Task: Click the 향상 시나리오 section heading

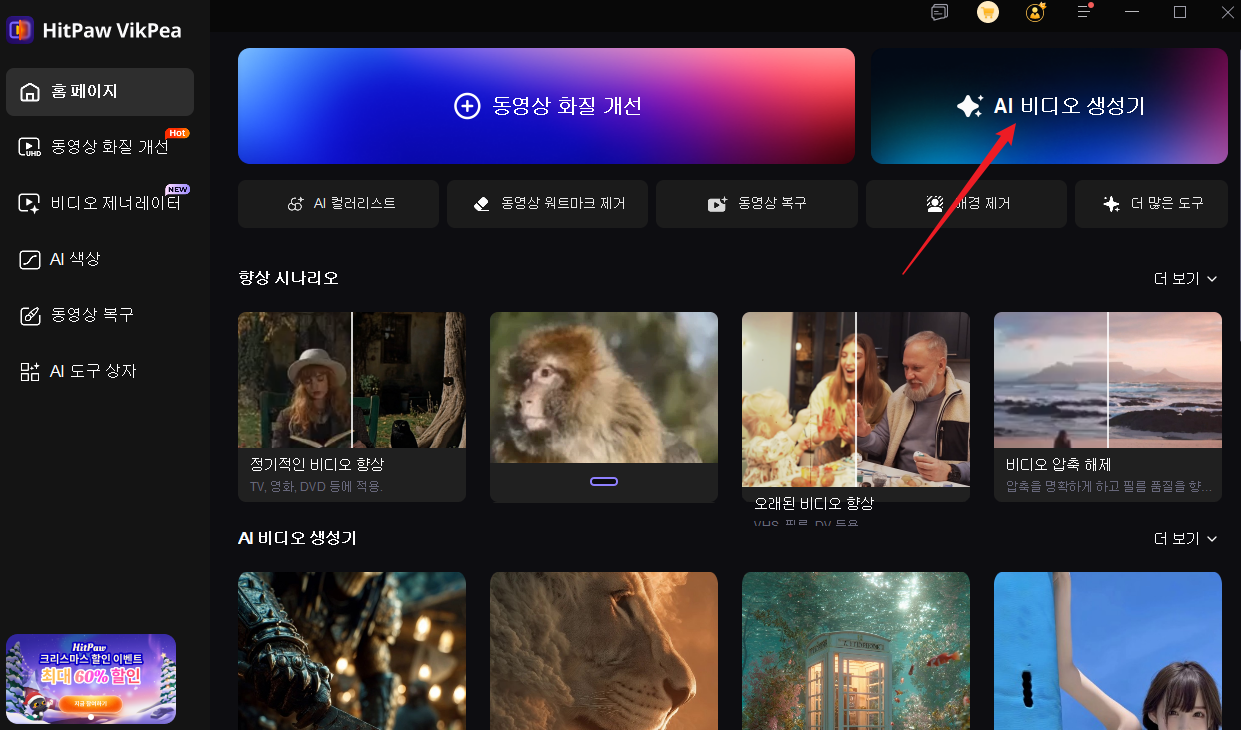Action: coord(288,278)
